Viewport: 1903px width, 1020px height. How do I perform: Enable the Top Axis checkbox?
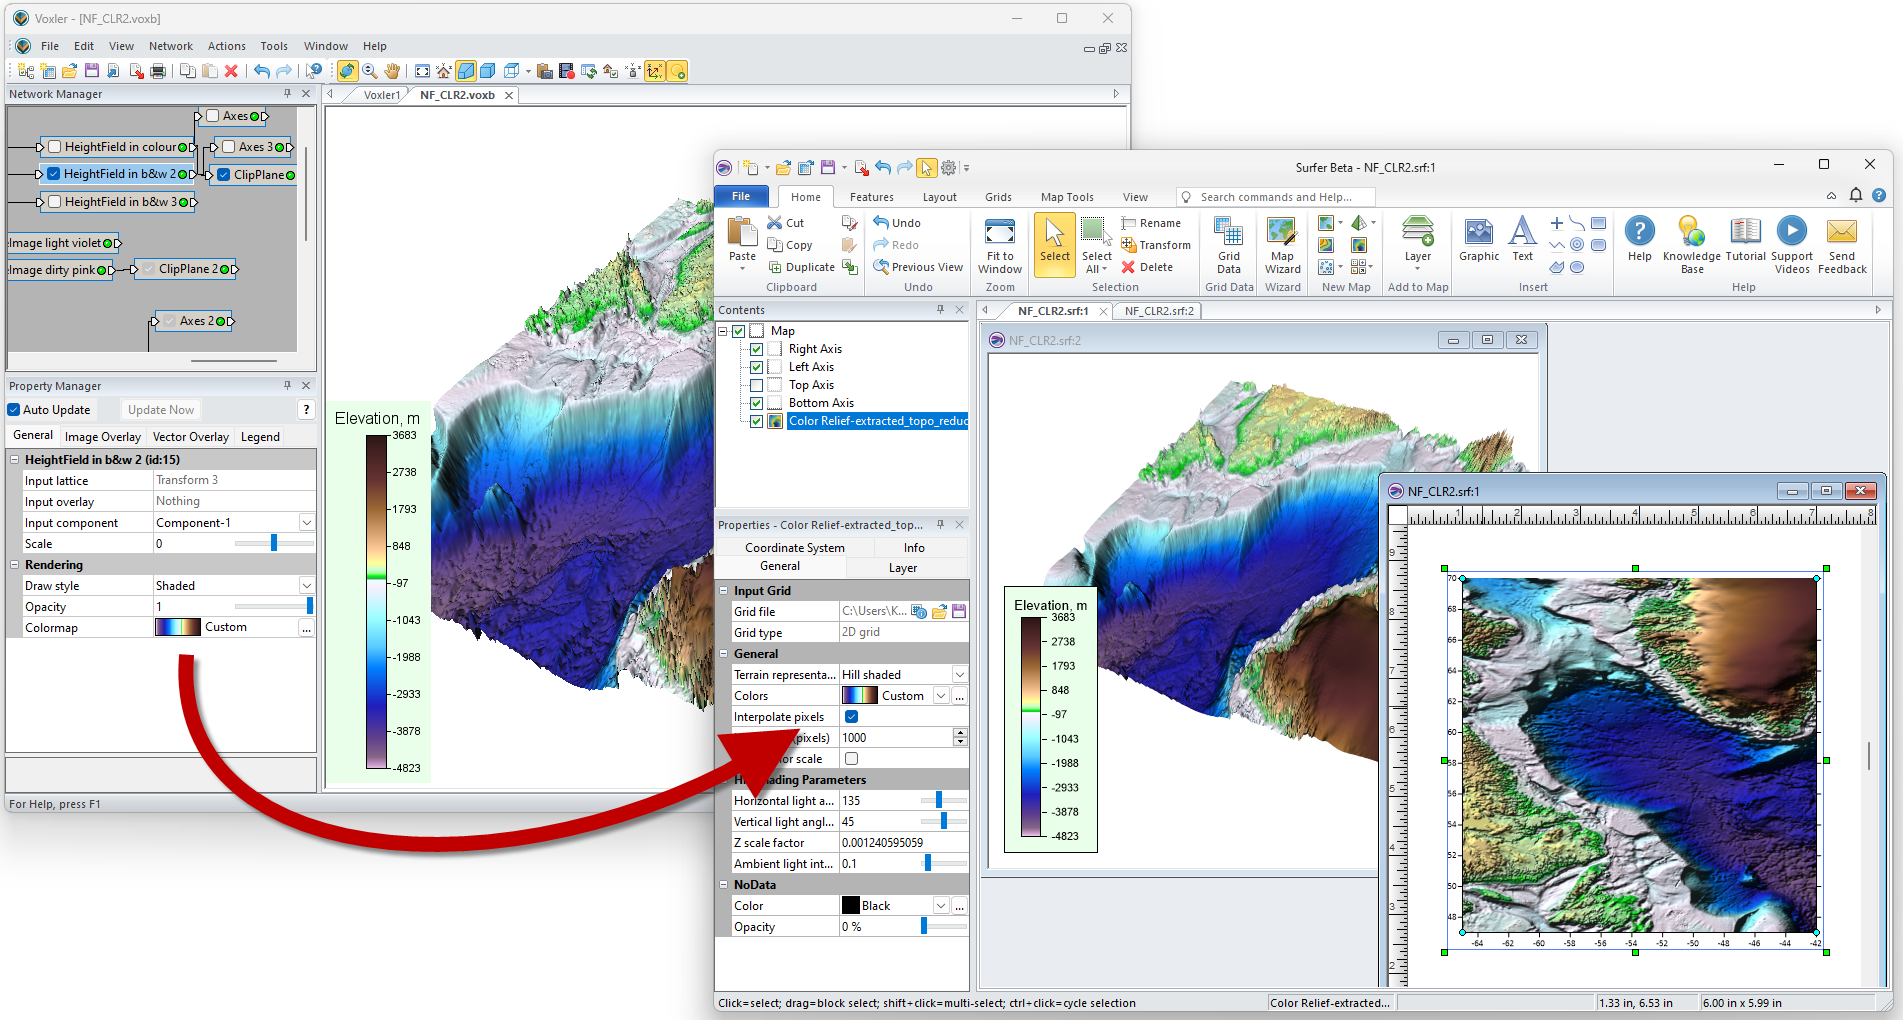757,385
